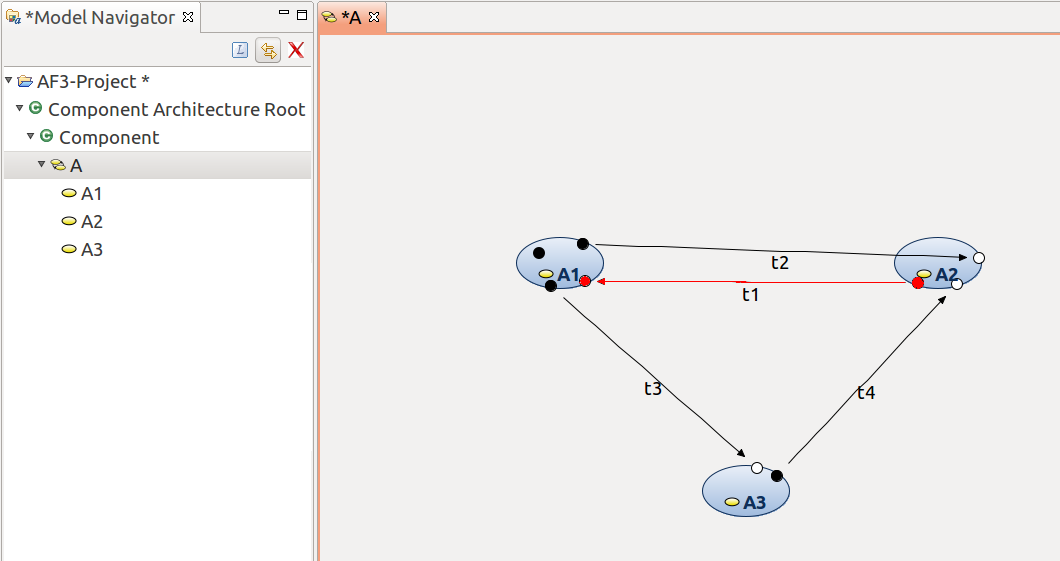The image size is (1060, 561).
Task: Click the green icon beside Component
Action: pyautogui.click(x=47, y=137)
